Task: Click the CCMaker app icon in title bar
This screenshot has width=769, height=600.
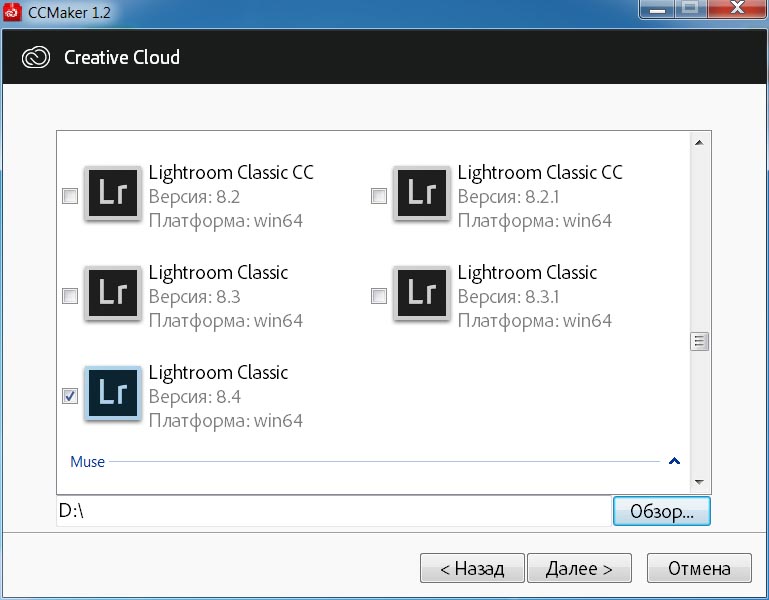Action: pos(12,12)
